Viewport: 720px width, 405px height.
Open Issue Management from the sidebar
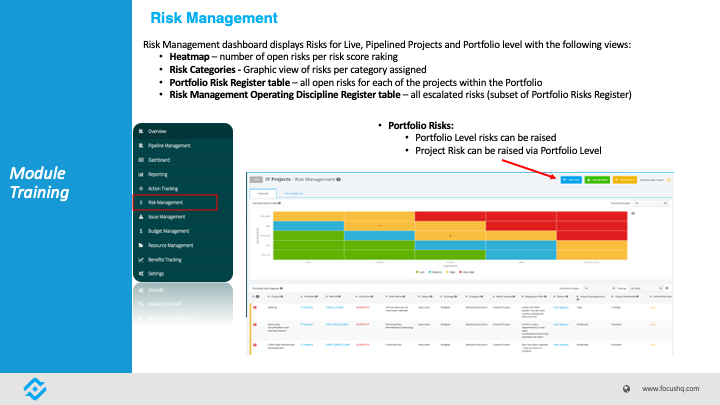click(x=166, y=217)
